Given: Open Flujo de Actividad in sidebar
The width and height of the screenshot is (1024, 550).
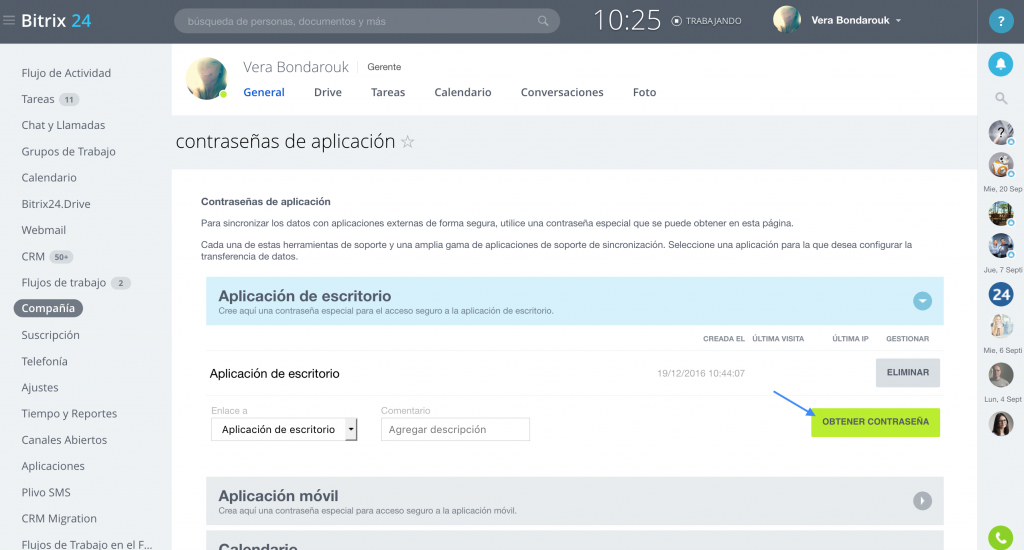Looking at the screenshot, I should click(66, 73).
